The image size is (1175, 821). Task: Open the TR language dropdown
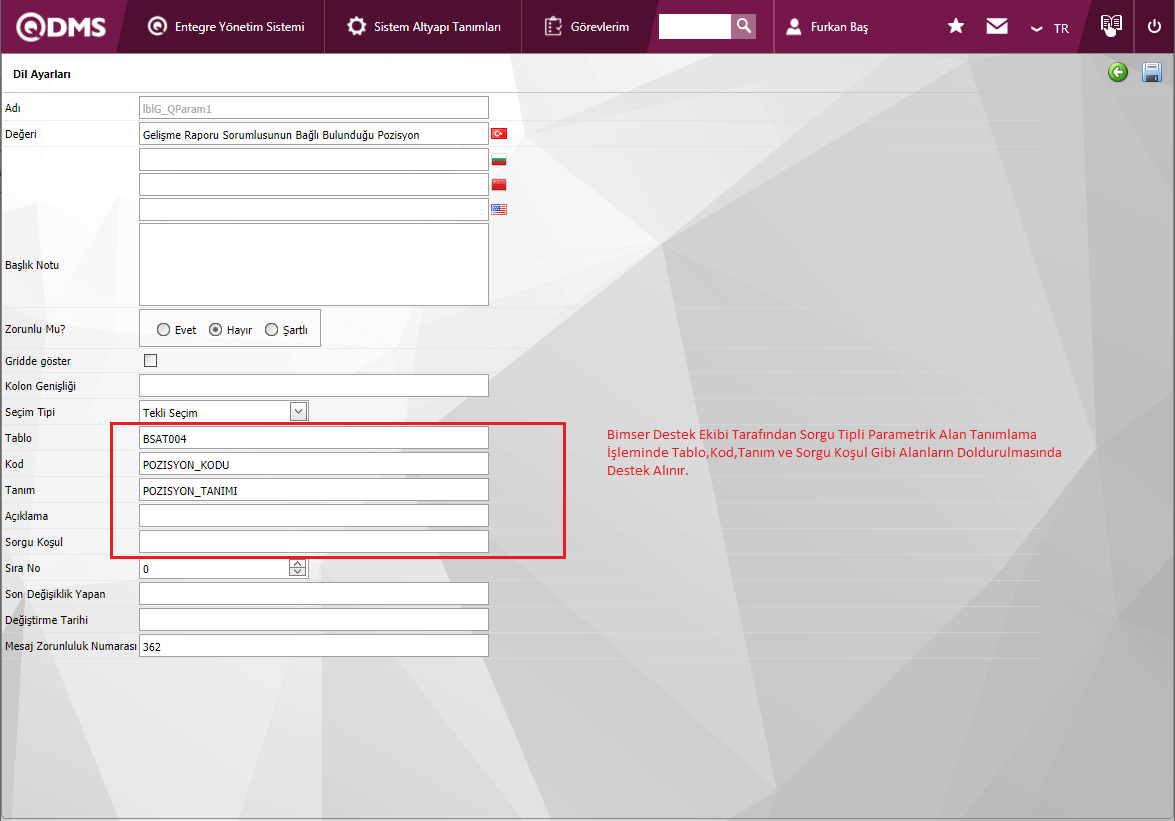pos(1050,28)
